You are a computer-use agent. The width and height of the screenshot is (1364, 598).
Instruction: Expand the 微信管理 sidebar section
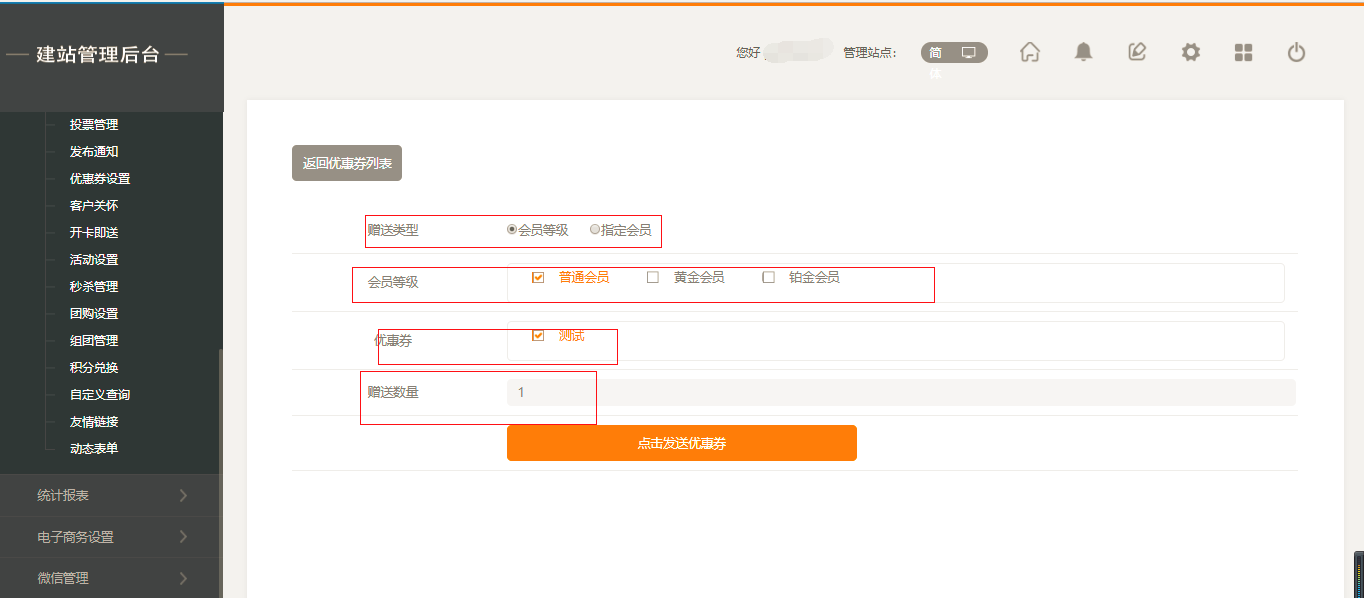[110, 578]
